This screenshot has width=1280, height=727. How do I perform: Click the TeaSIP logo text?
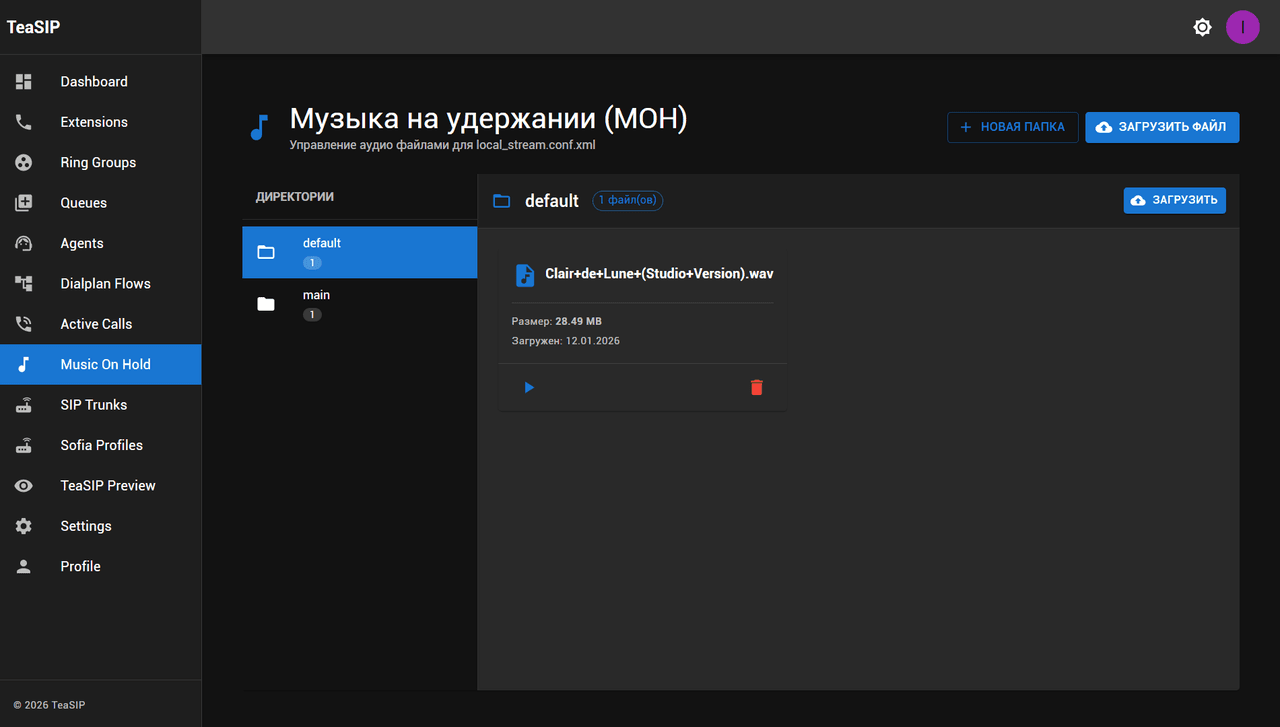pos(33,27)
